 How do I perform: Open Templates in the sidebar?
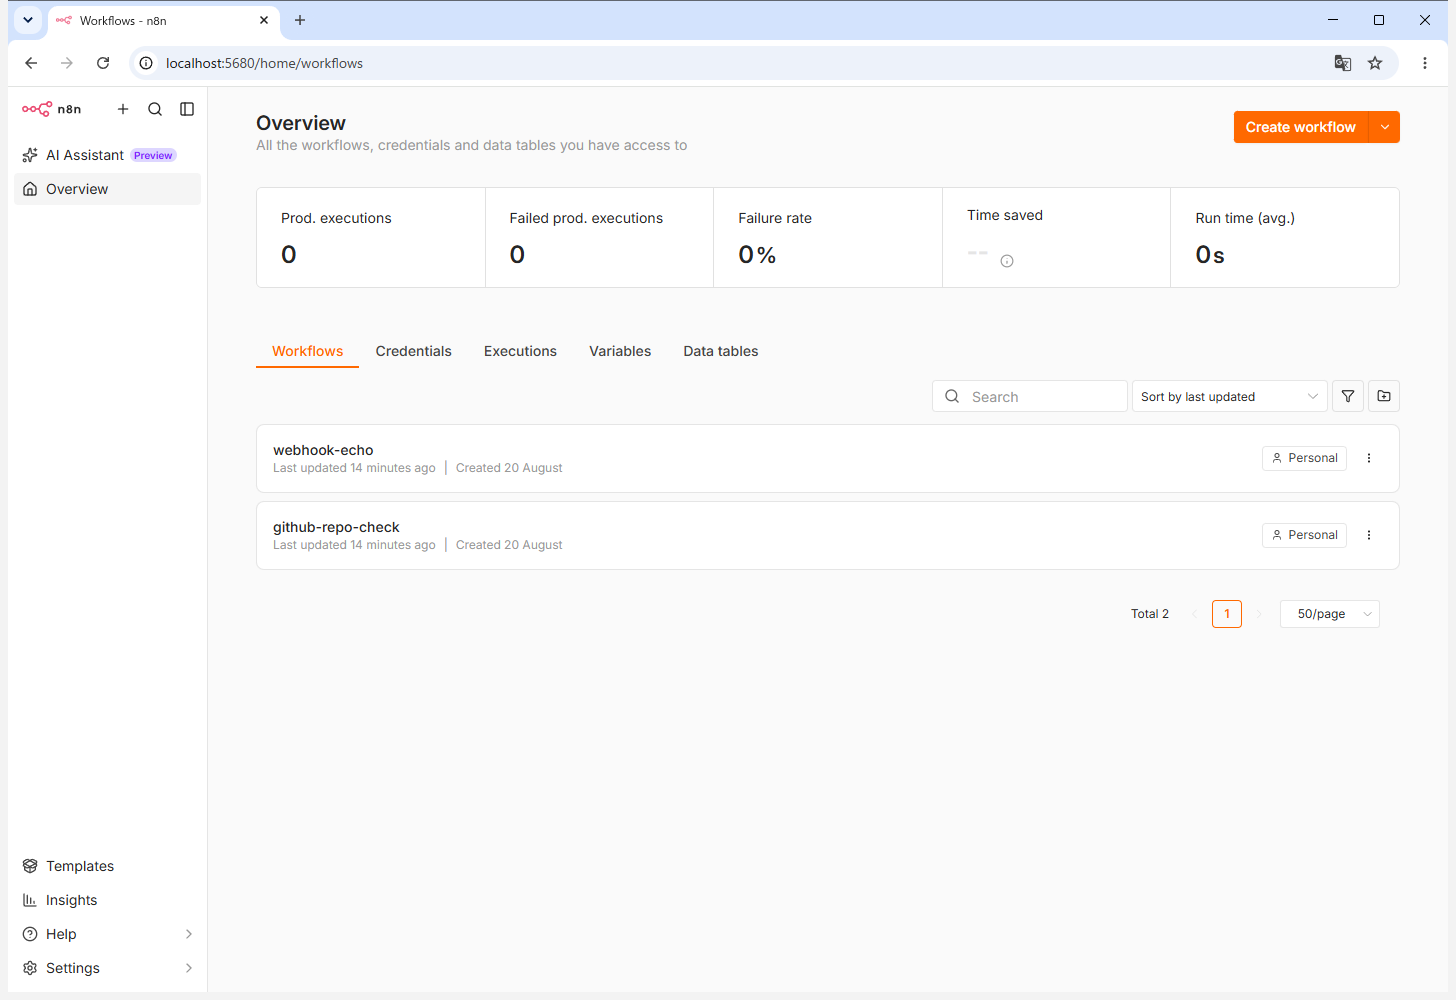click(x=108, y=866)
